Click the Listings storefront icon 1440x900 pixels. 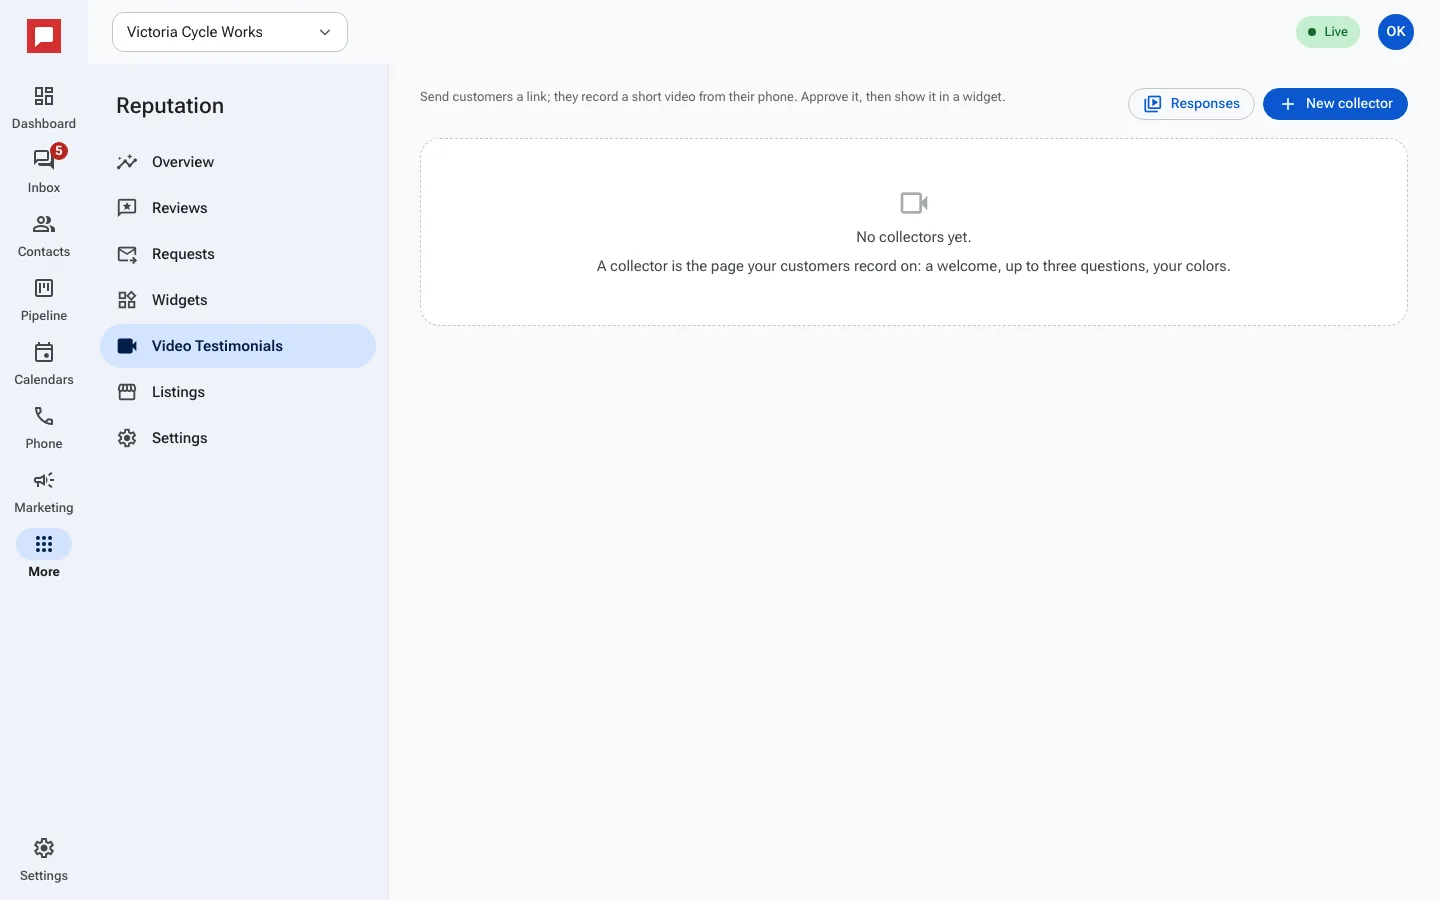pyautogui.click(x=127, y=392)
